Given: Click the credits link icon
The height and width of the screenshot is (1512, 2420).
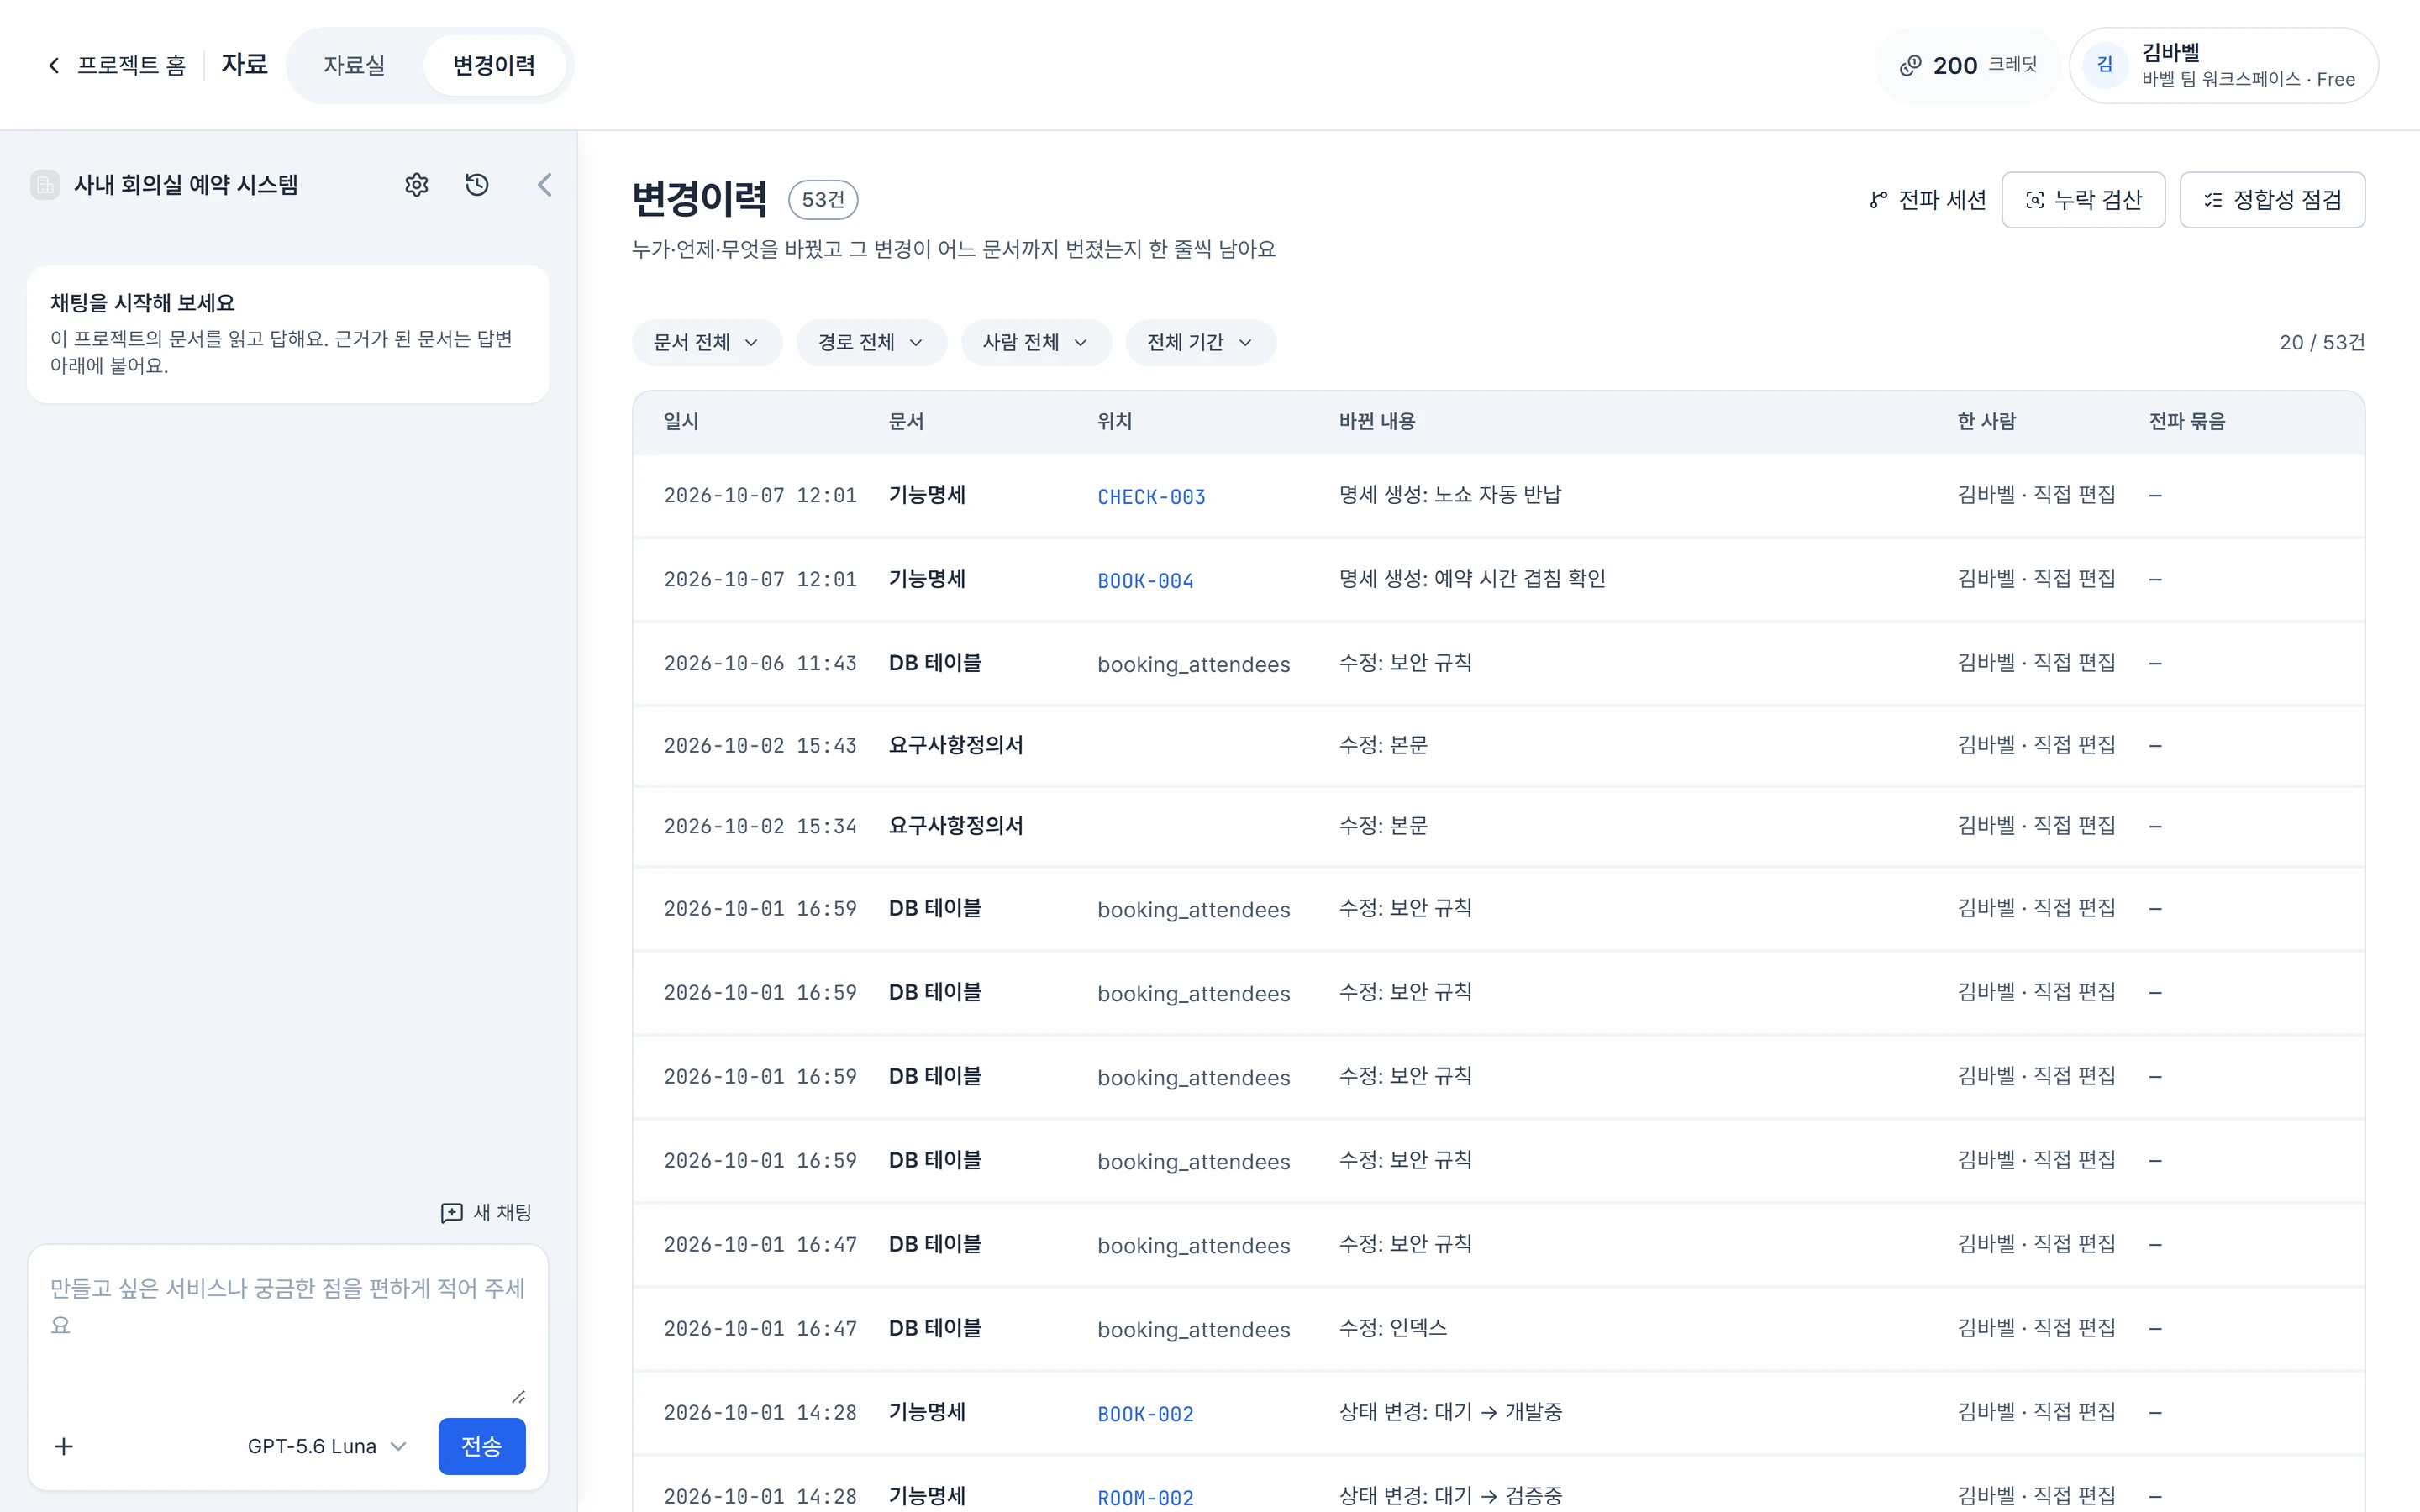Looking at the screenshot, I should [1910, 66].
